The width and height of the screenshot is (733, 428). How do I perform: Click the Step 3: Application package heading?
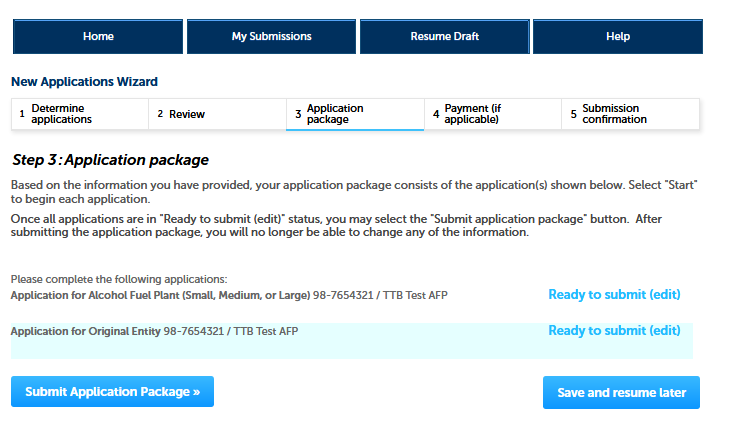[110, 160]
